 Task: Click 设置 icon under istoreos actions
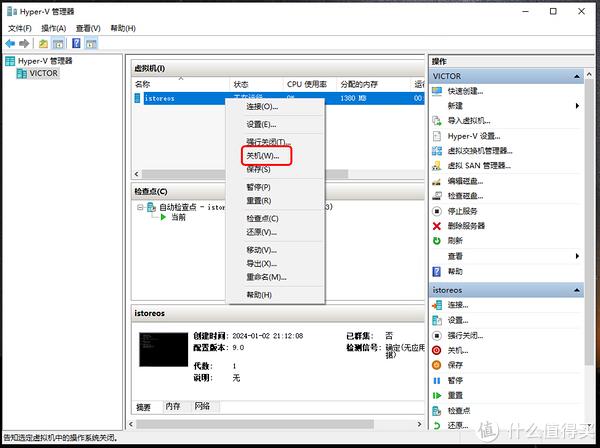pos(437,320)
